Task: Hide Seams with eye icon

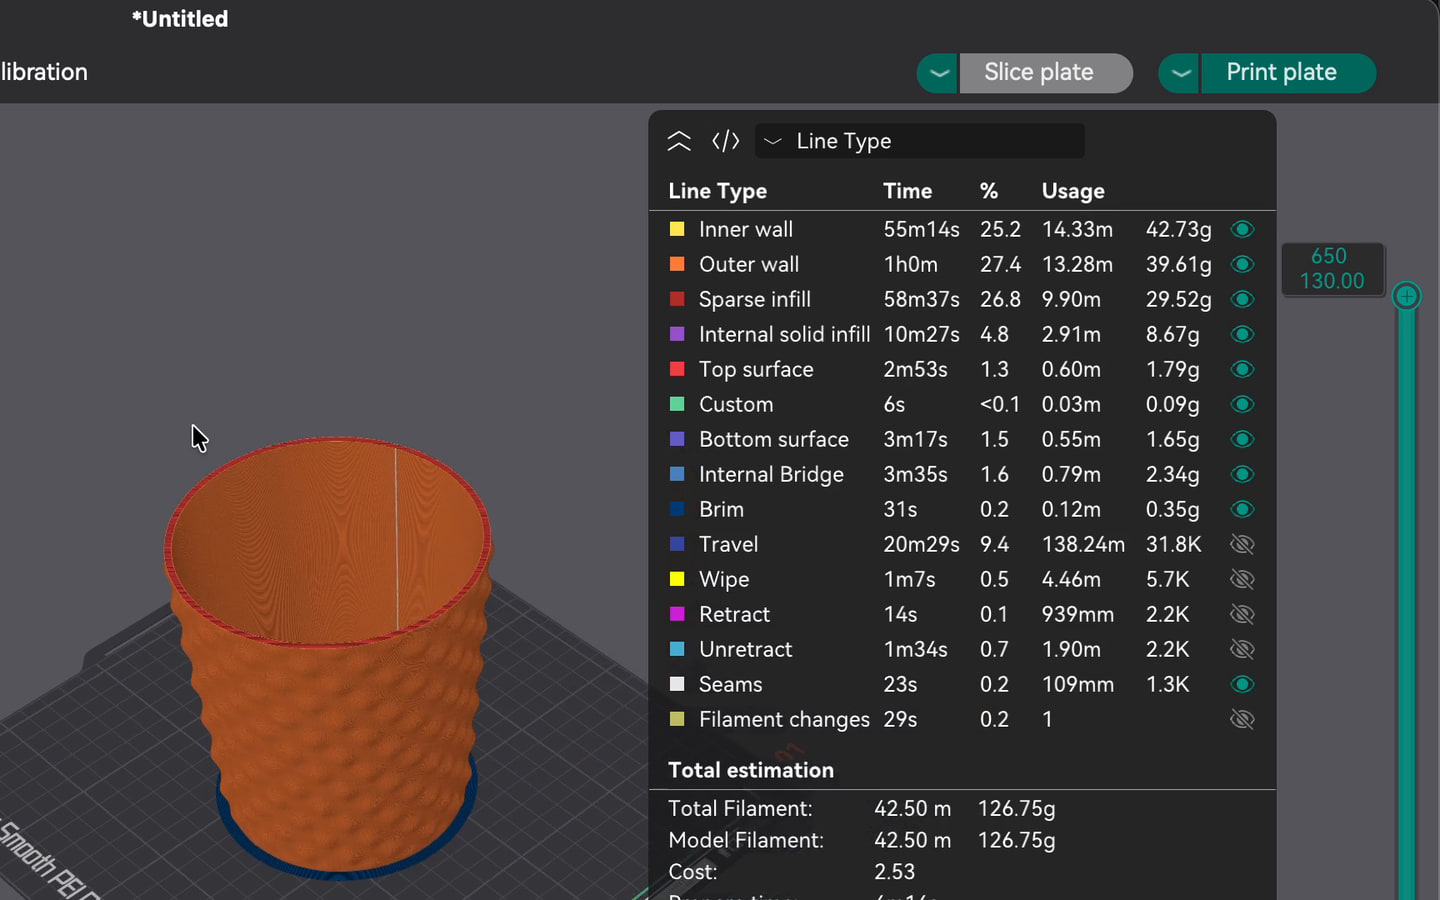Action: coord(1242,684)
